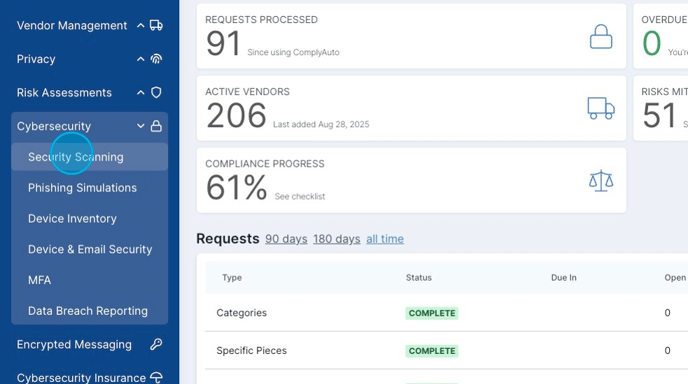Toggle the Risk Assessments chevron
This screenshot has height=384, width=688.
coord(140,93)
